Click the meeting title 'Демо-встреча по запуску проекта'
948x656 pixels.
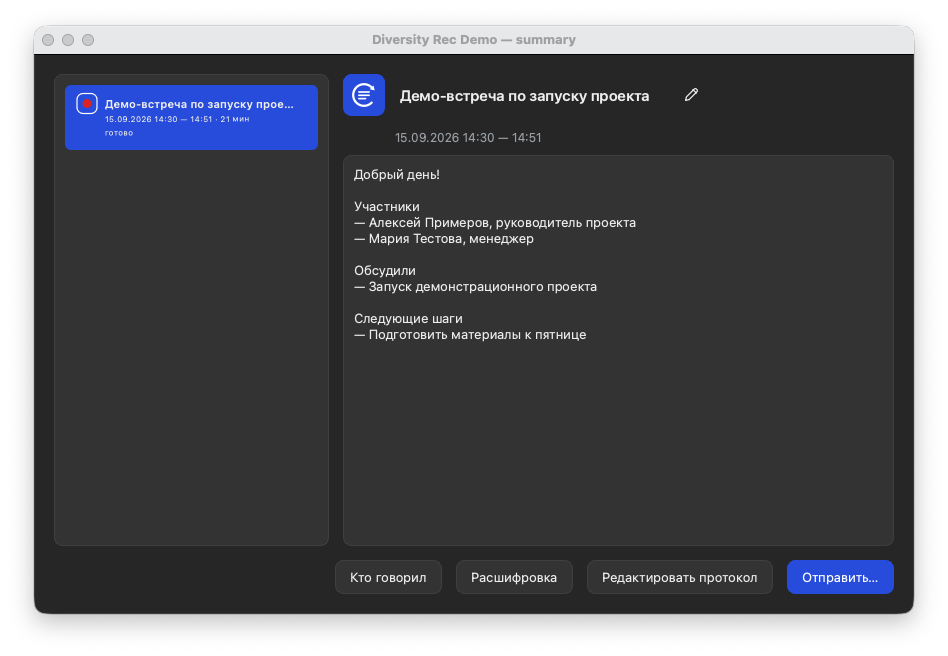coord(524,96)
